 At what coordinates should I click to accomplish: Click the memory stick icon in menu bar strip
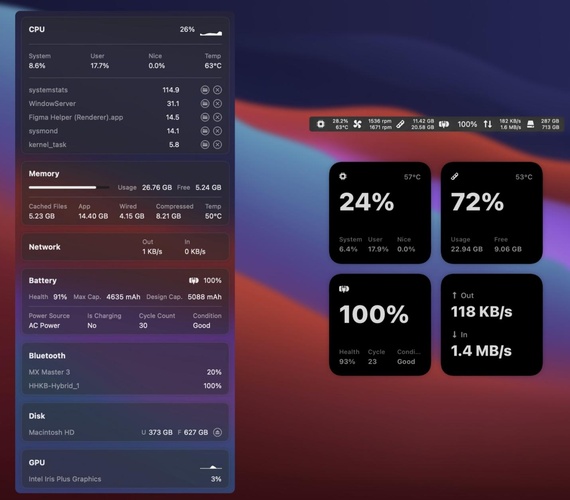click(400, 124)
